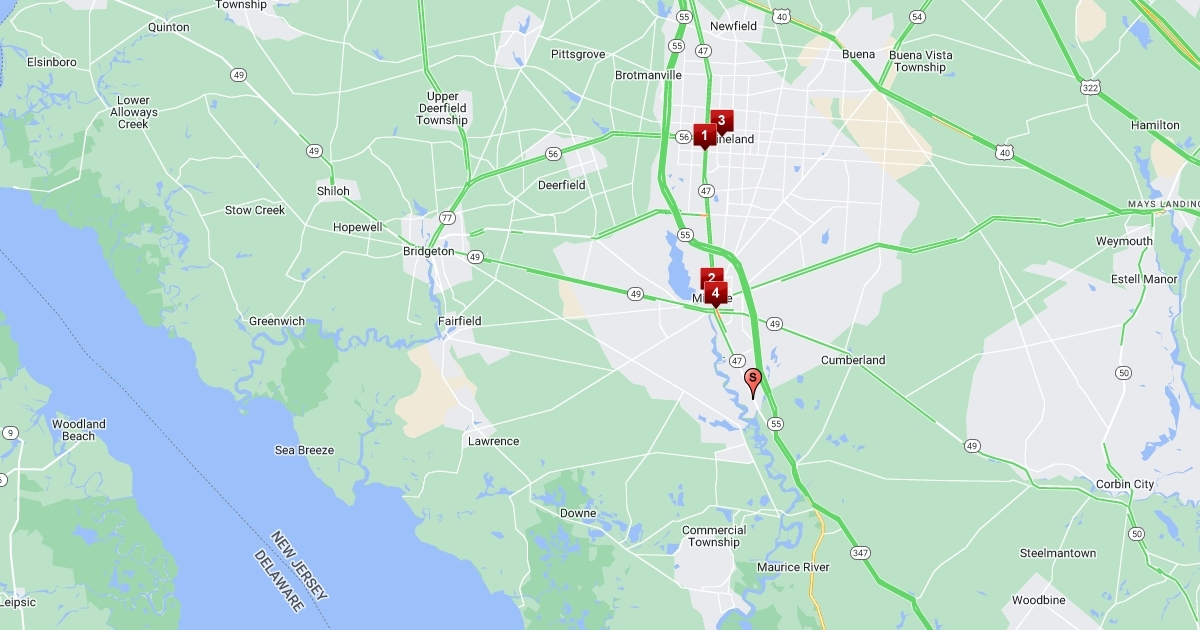The height and width of the screenshot is (630, 1200).
Task: Click the Sea Breeze label
Action: tap(304, 450)
